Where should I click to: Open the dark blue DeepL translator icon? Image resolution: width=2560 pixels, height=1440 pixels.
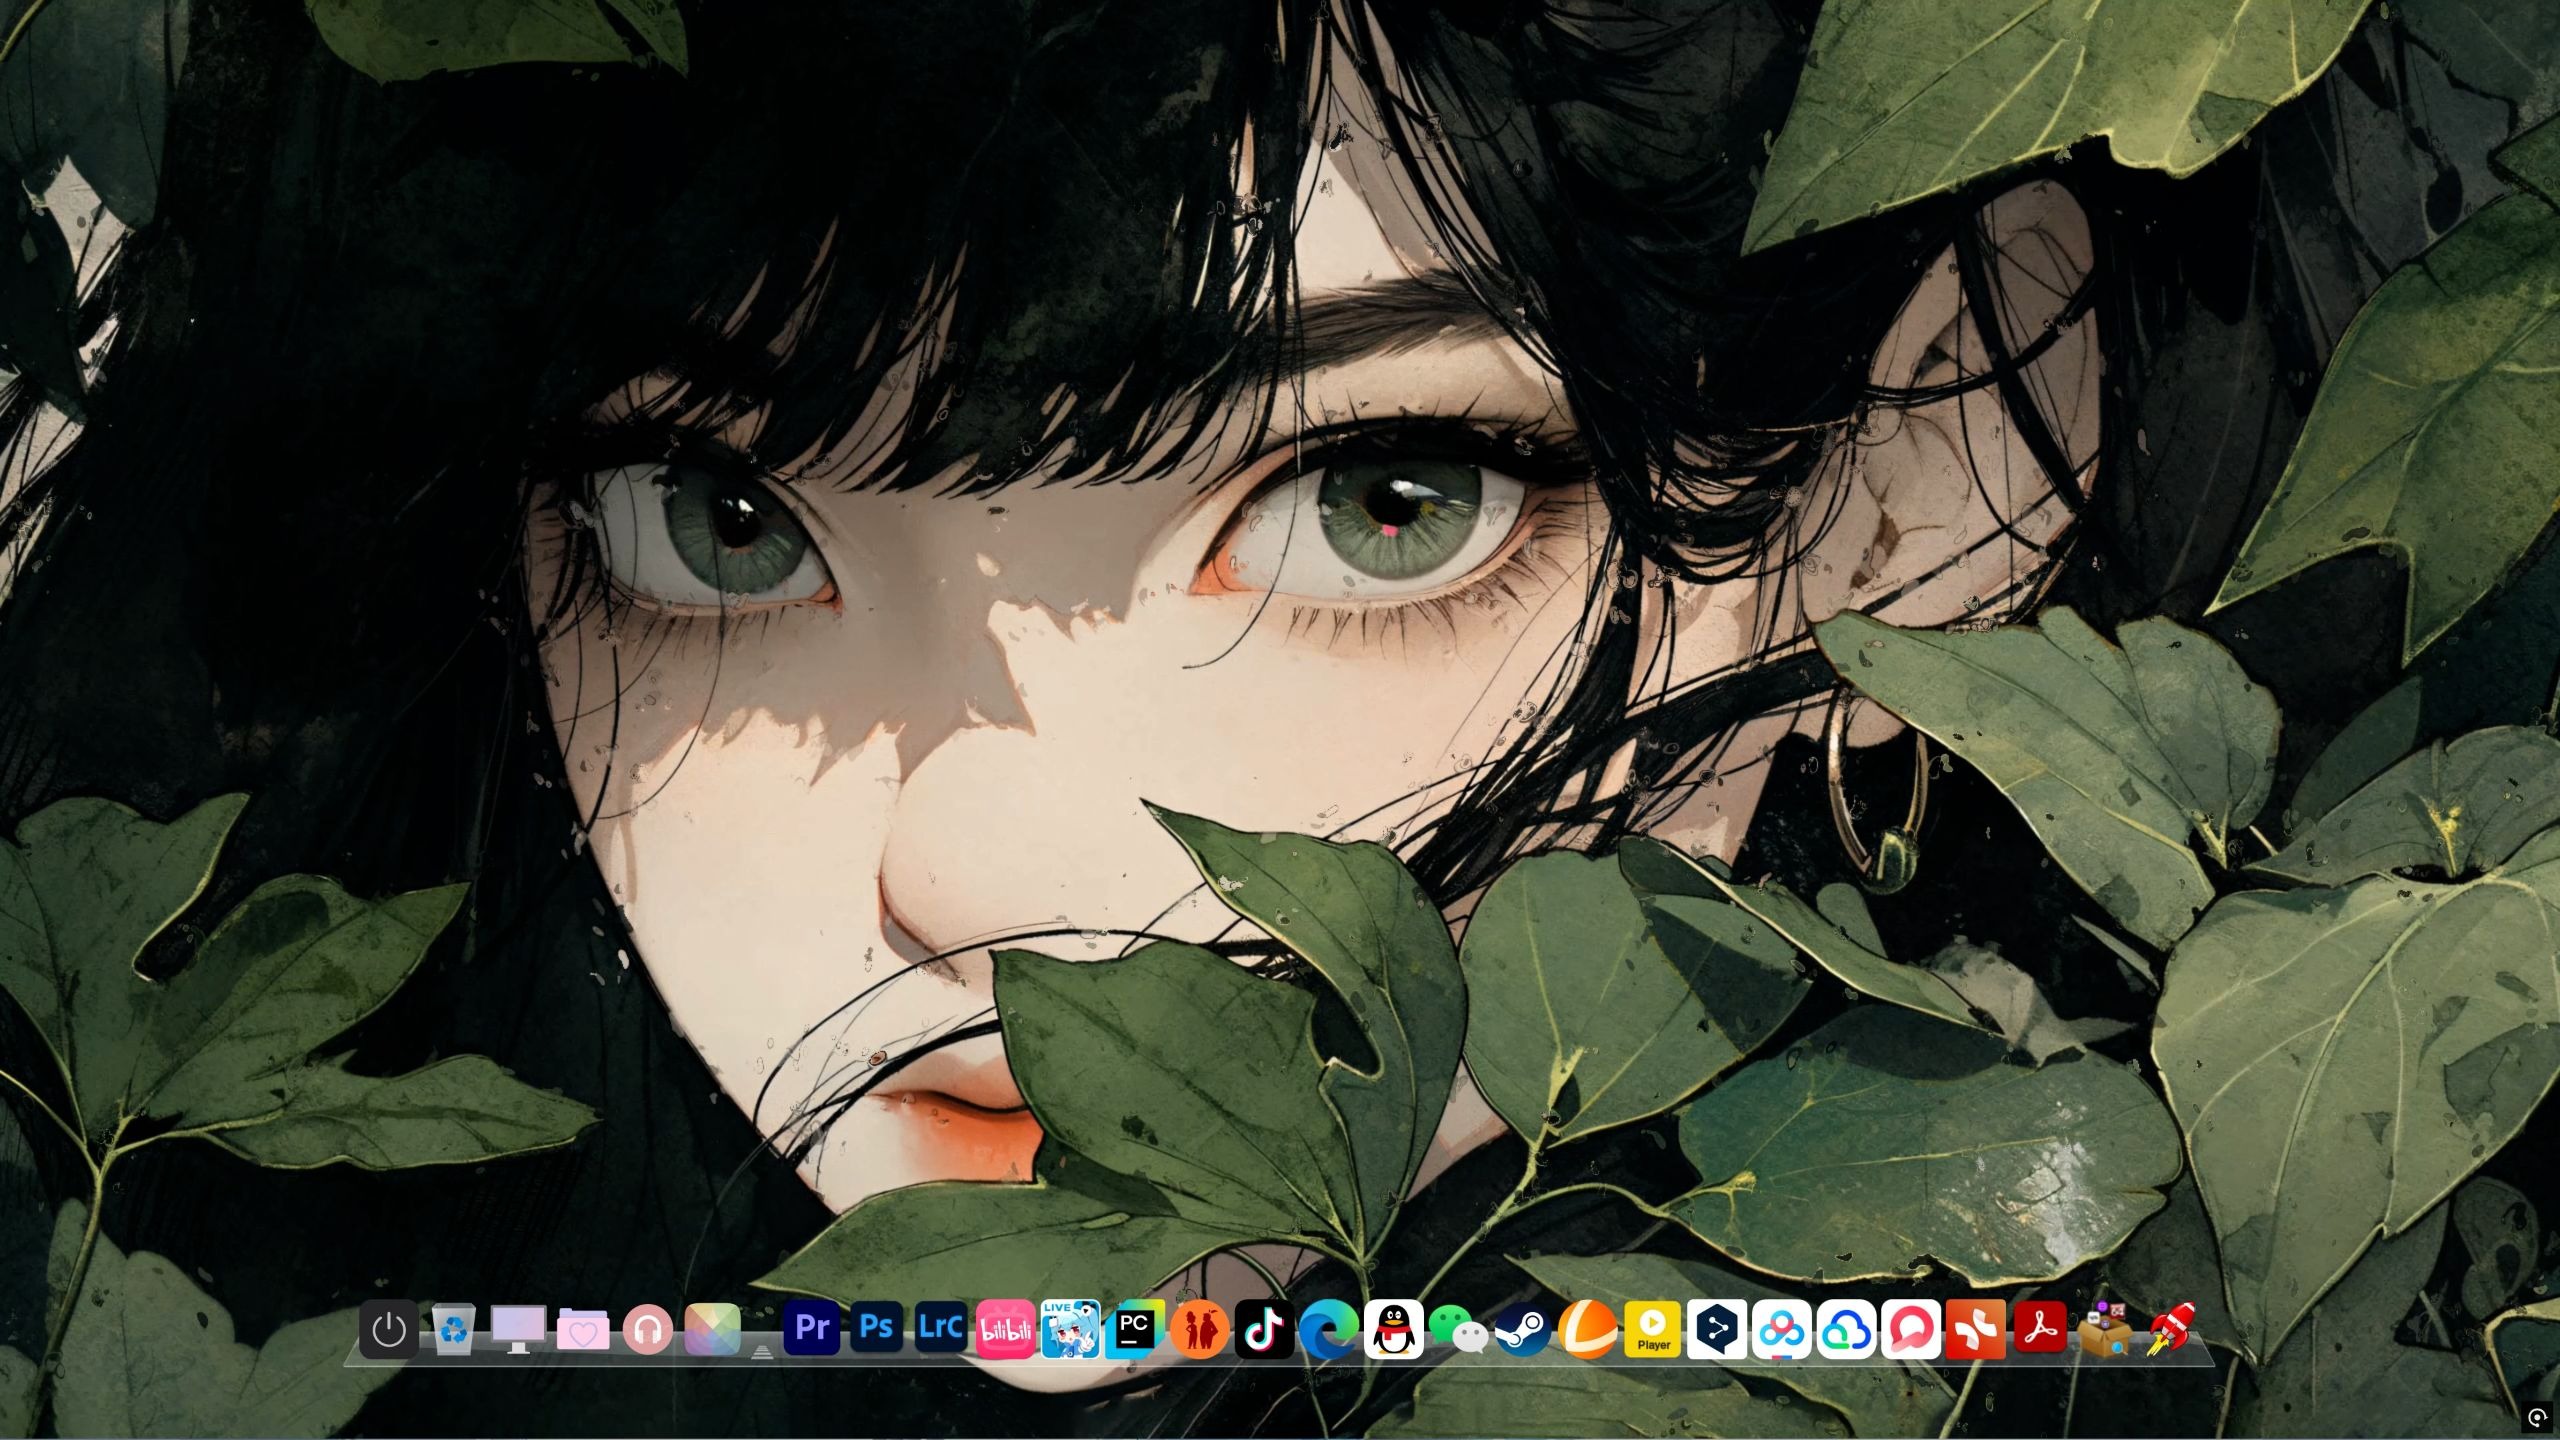click(x=1716, y=1330)
